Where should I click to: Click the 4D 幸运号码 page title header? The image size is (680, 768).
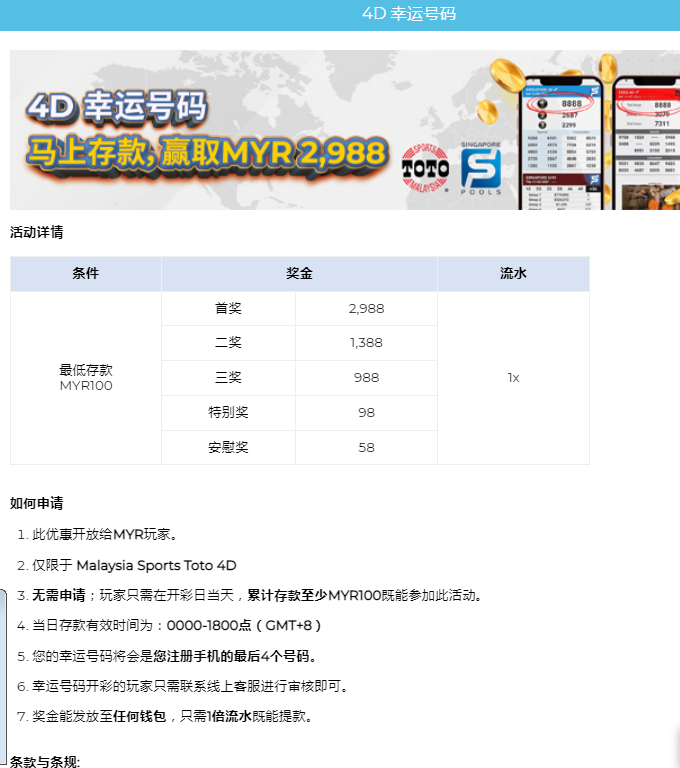[x=409, y=14]
